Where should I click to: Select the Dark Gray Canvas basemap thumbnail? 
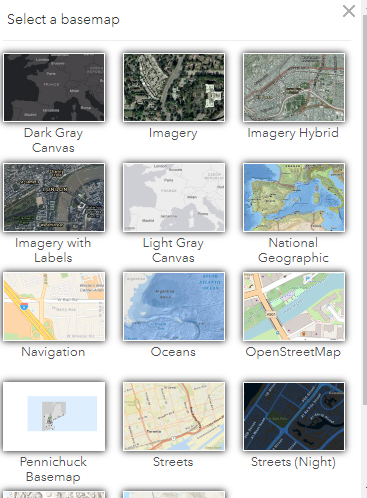(x=54, y=87)
